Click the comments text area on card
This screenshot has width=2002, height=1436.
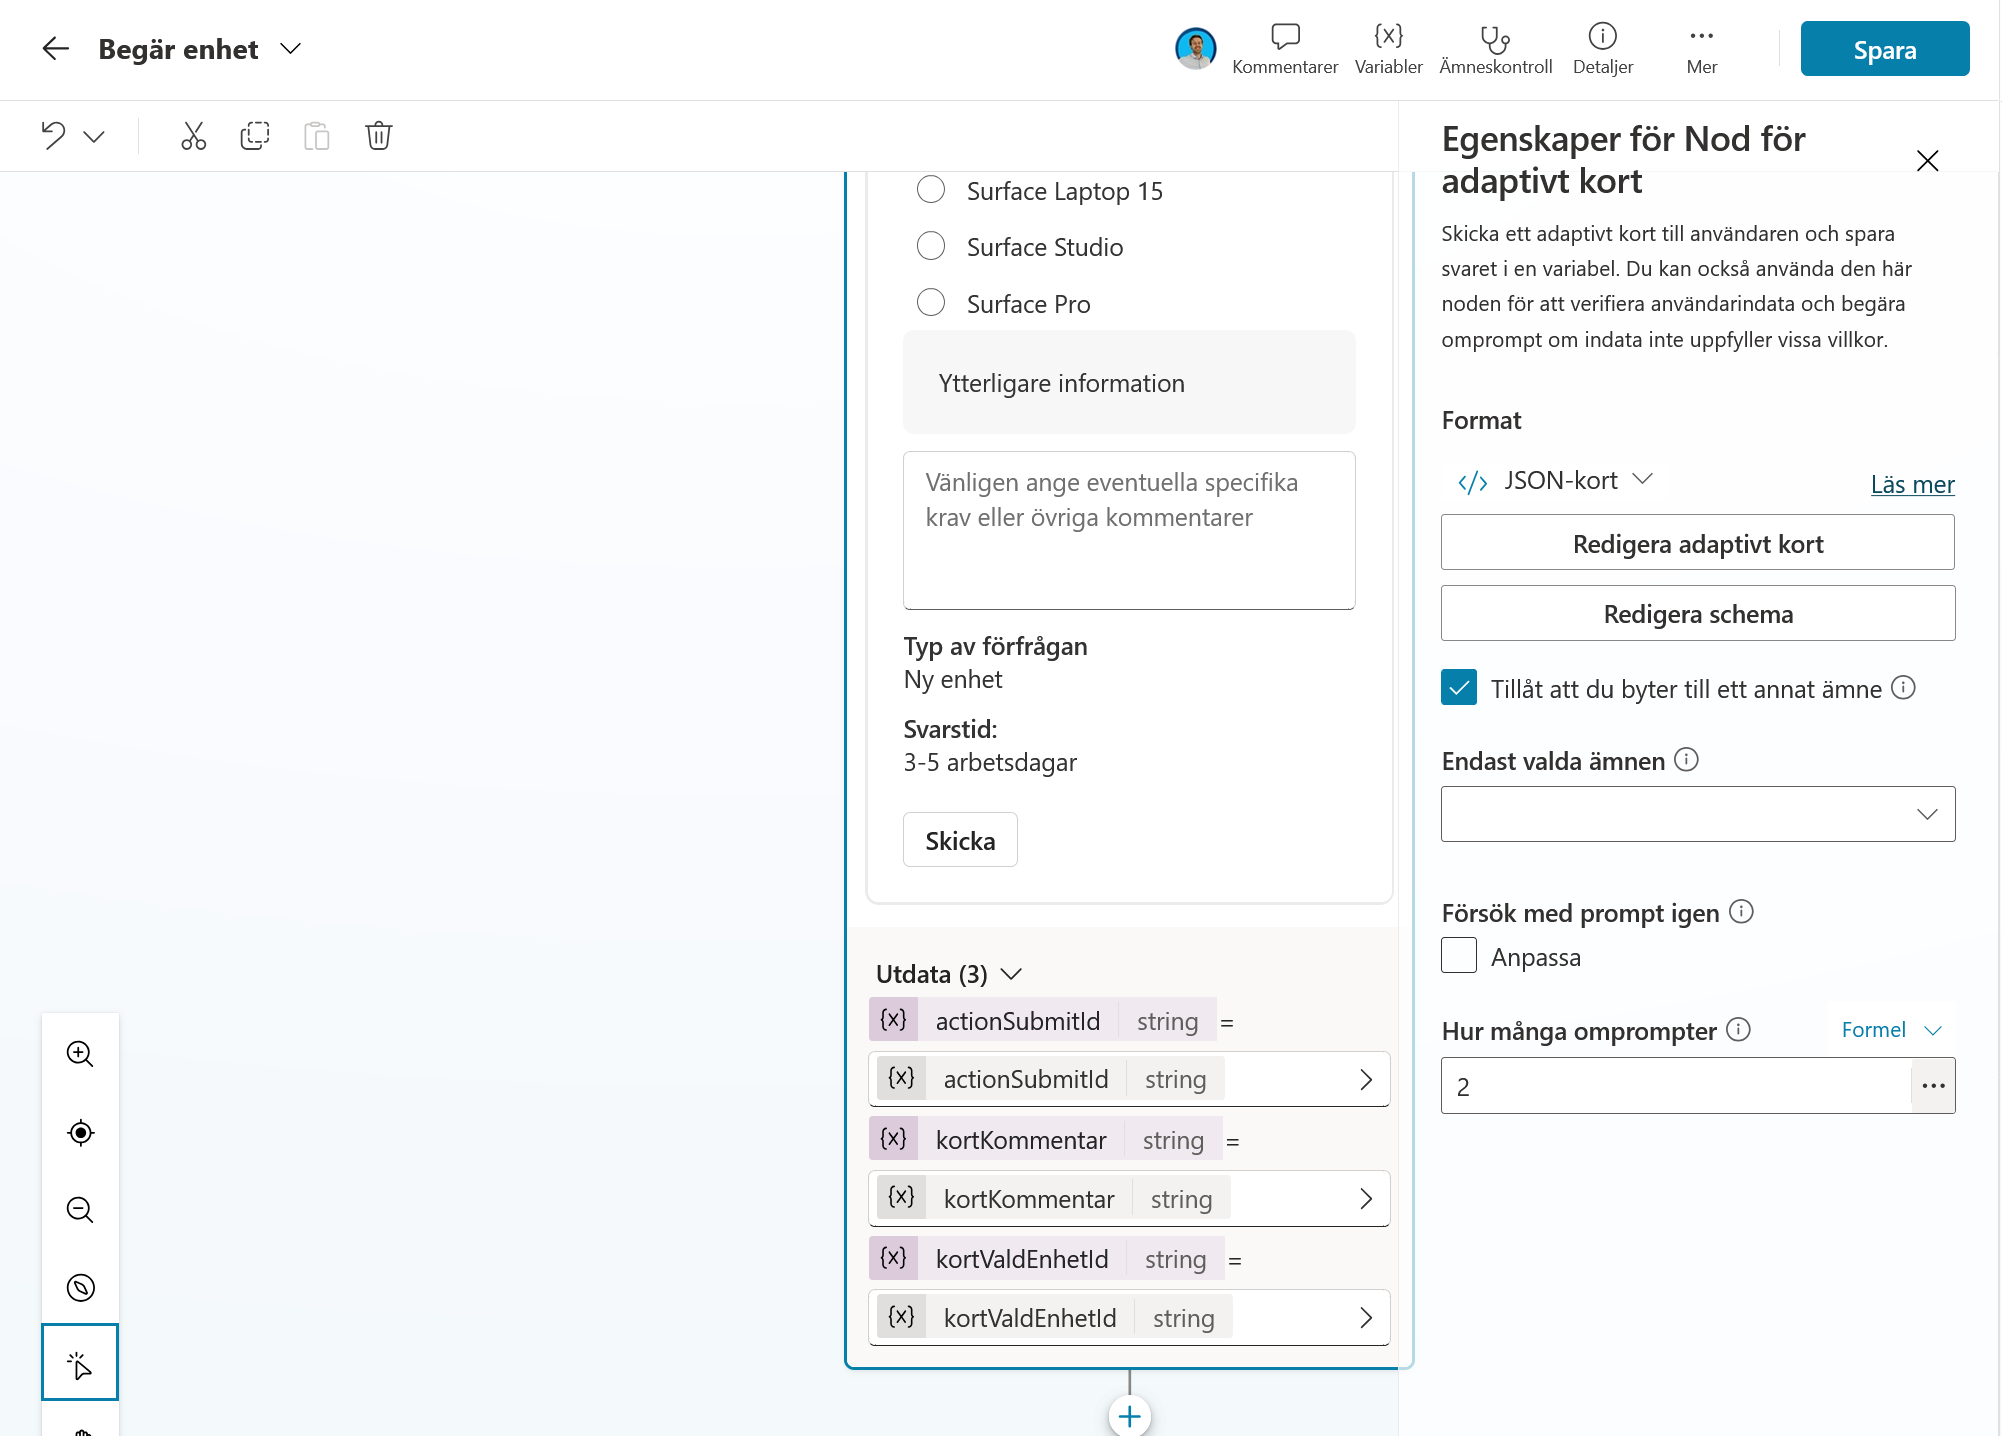1129,530
